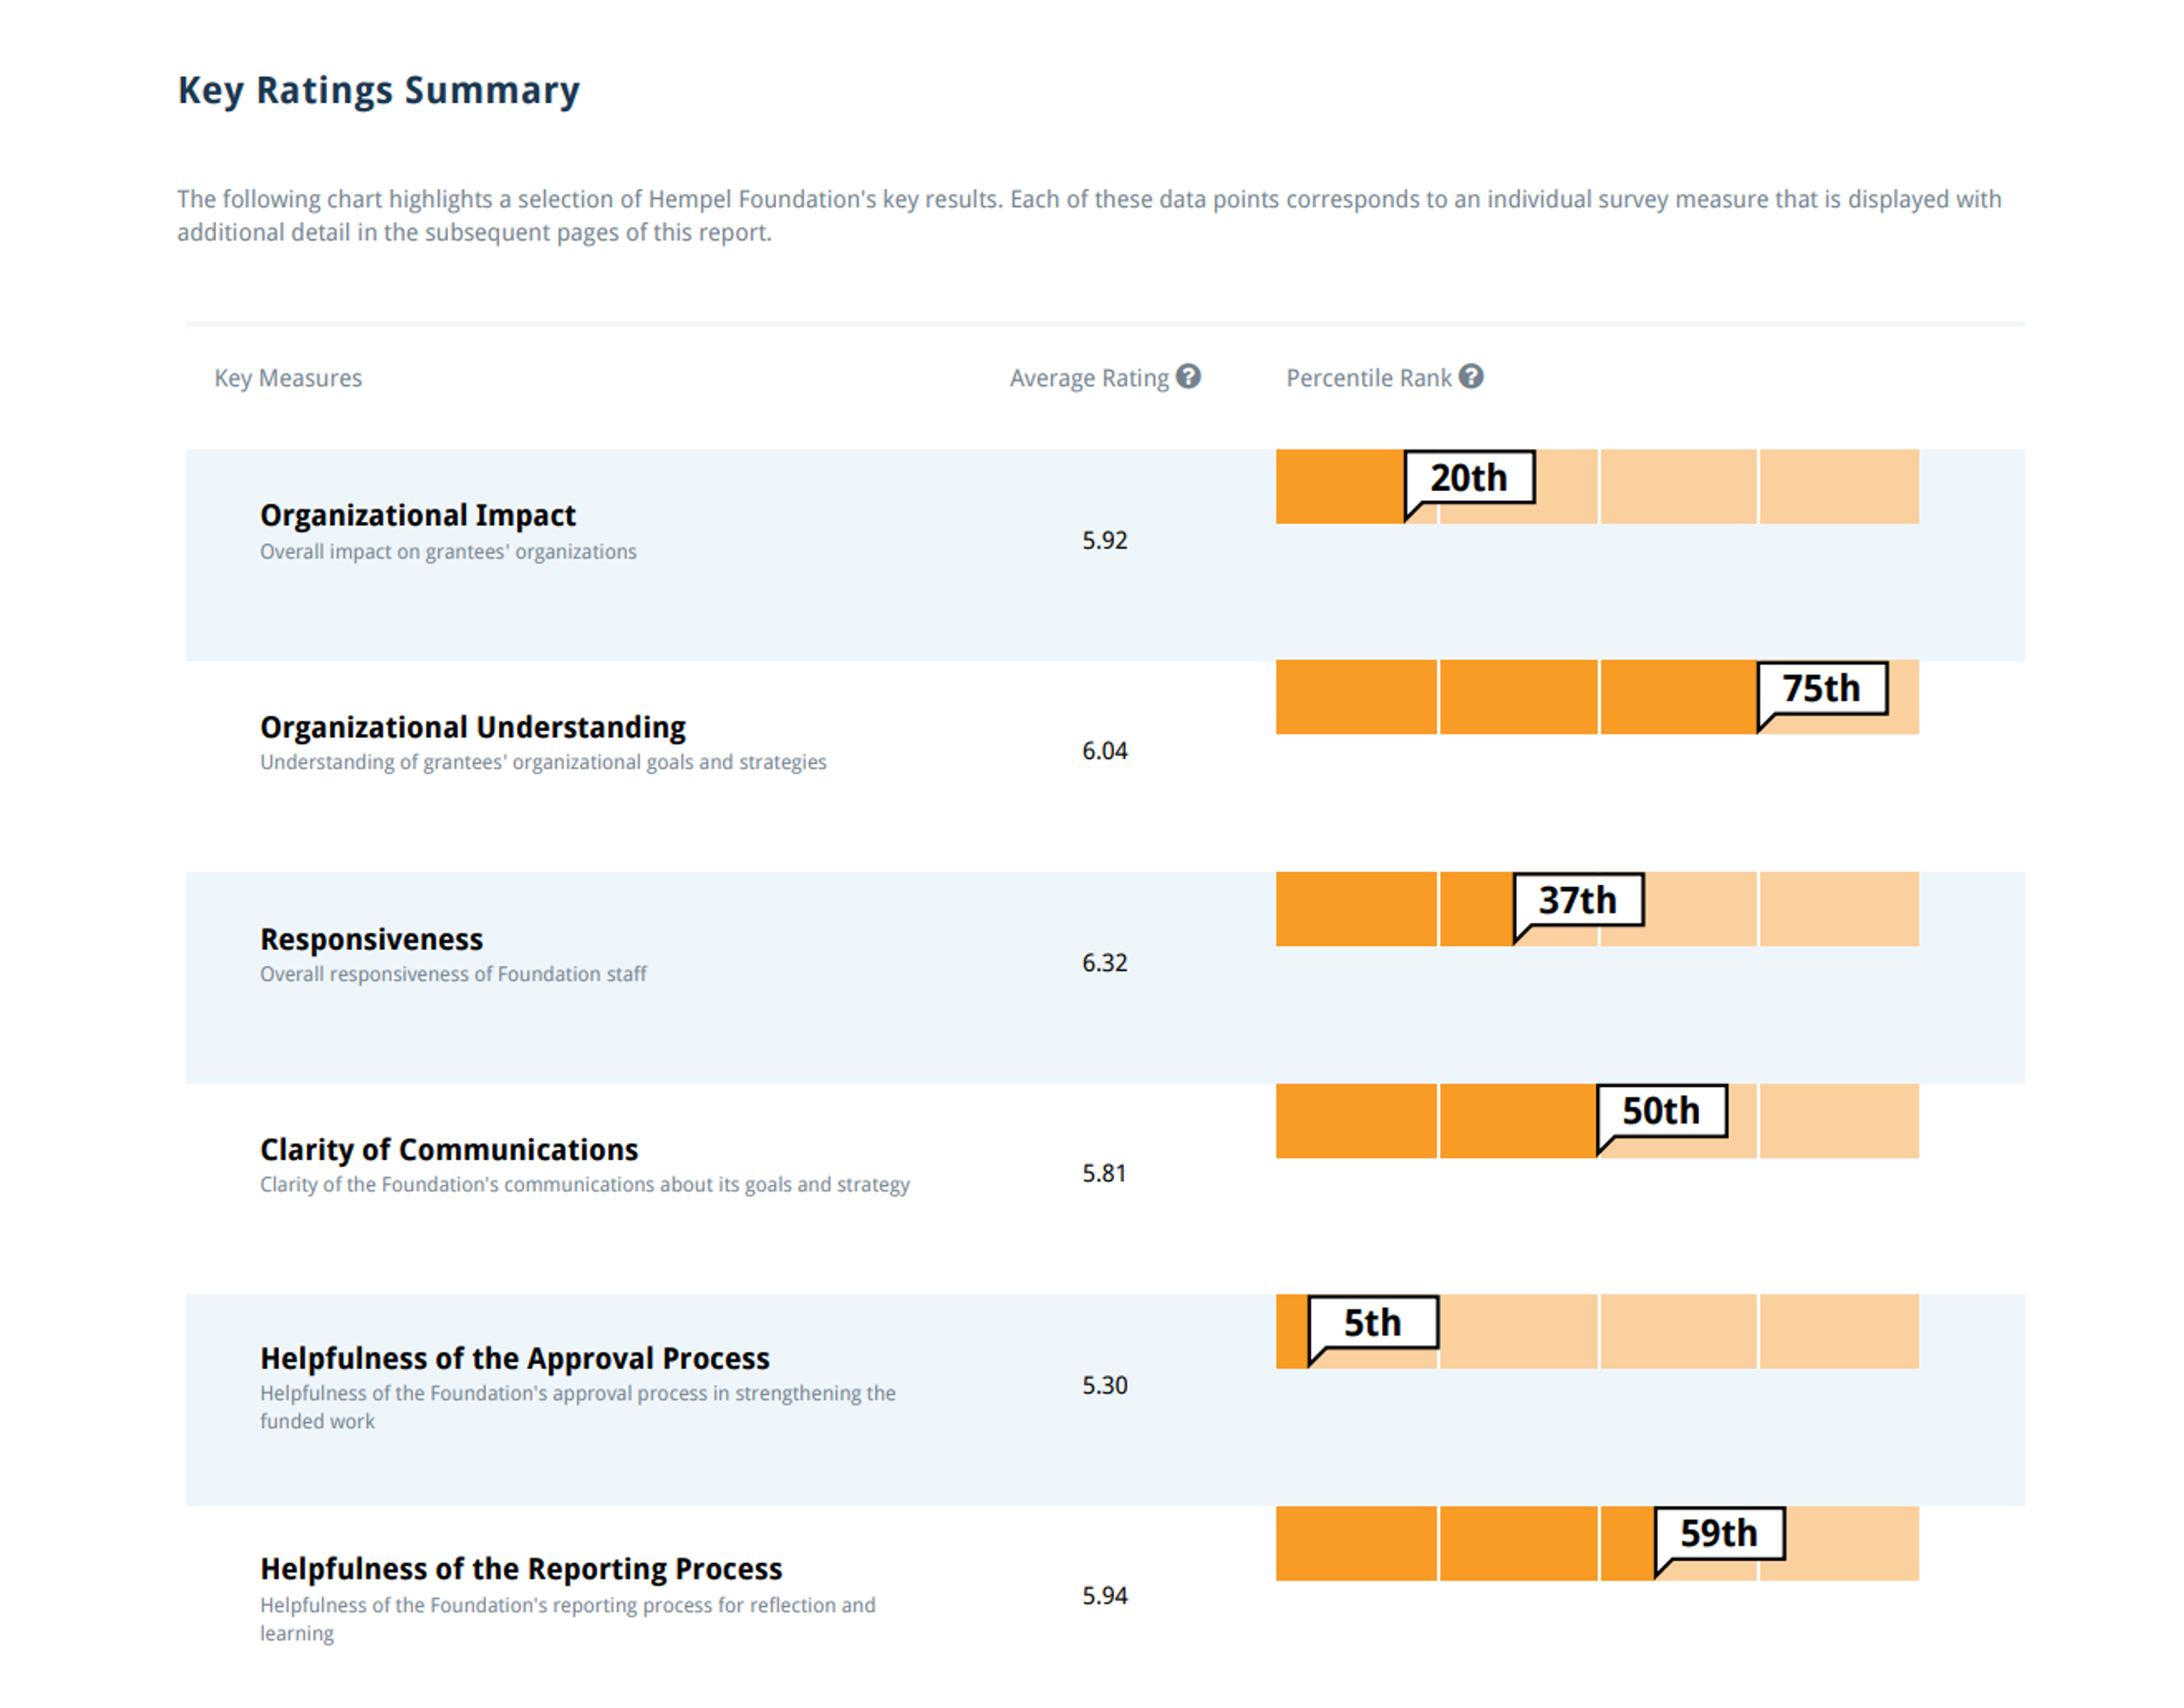This screenshot has width=2184, height=1708.
Task: Open the Organizational Understanding measure
Action: pyautogui.click(x=473, y=727)
